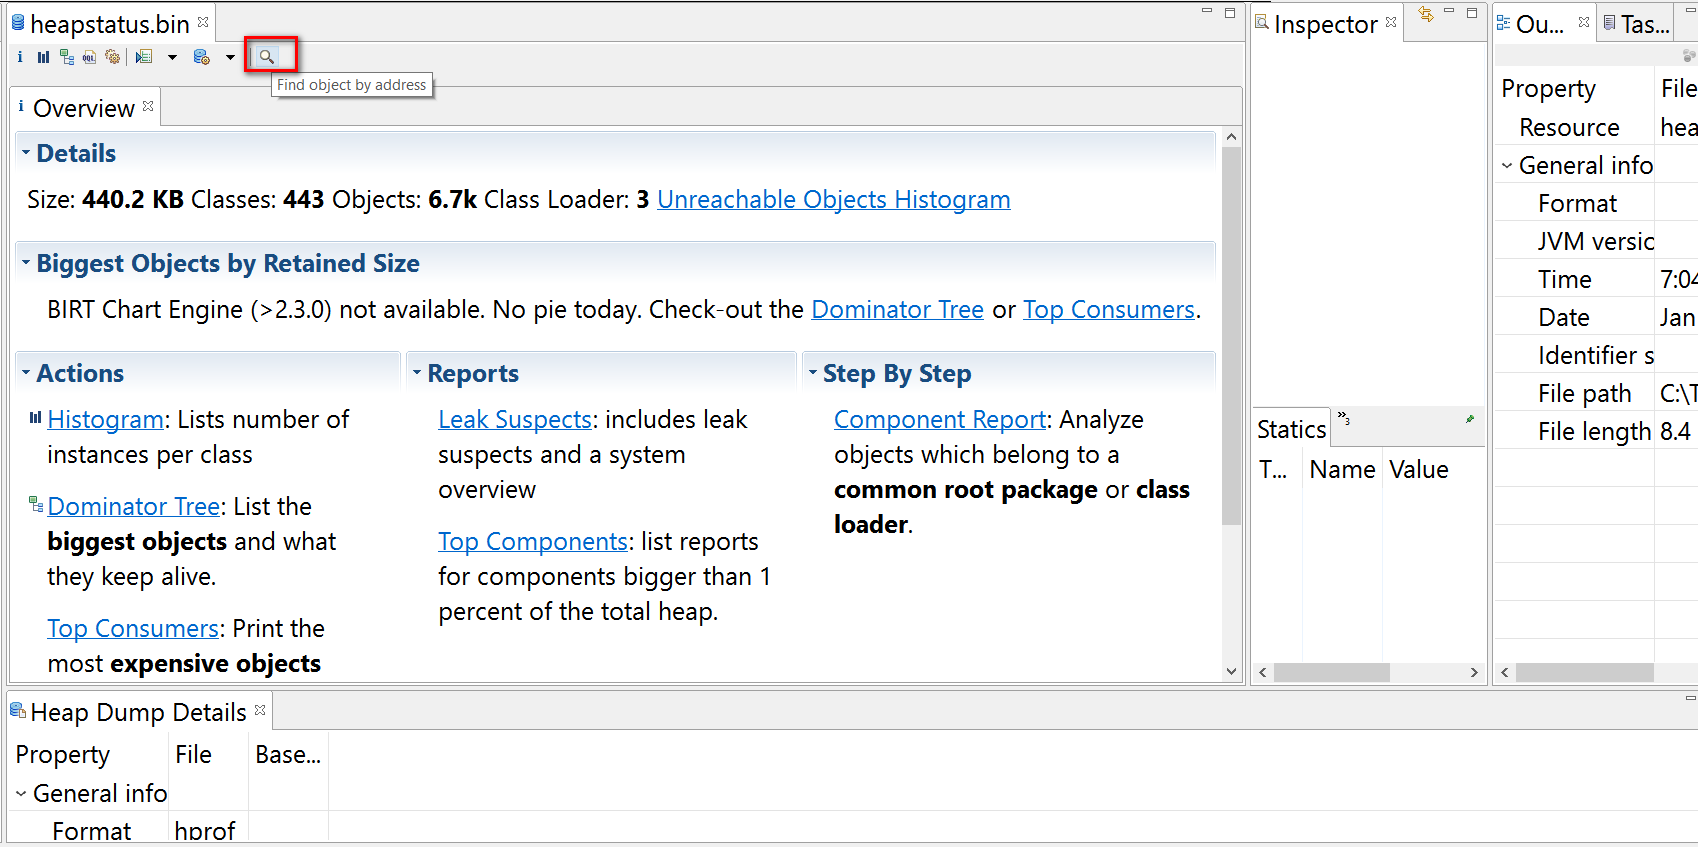
Task: Open the Component Report link
Action: click(940, 419)
